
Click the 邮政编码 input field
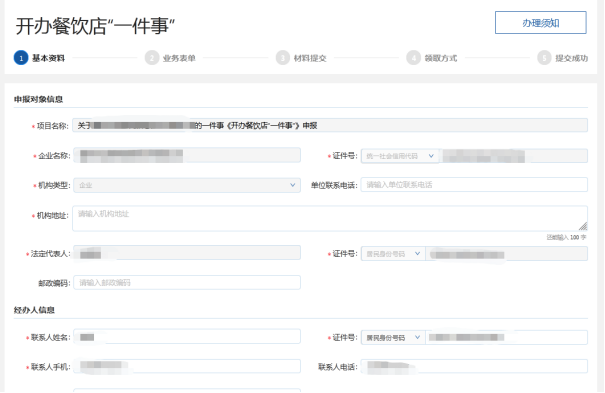[187, 283]
